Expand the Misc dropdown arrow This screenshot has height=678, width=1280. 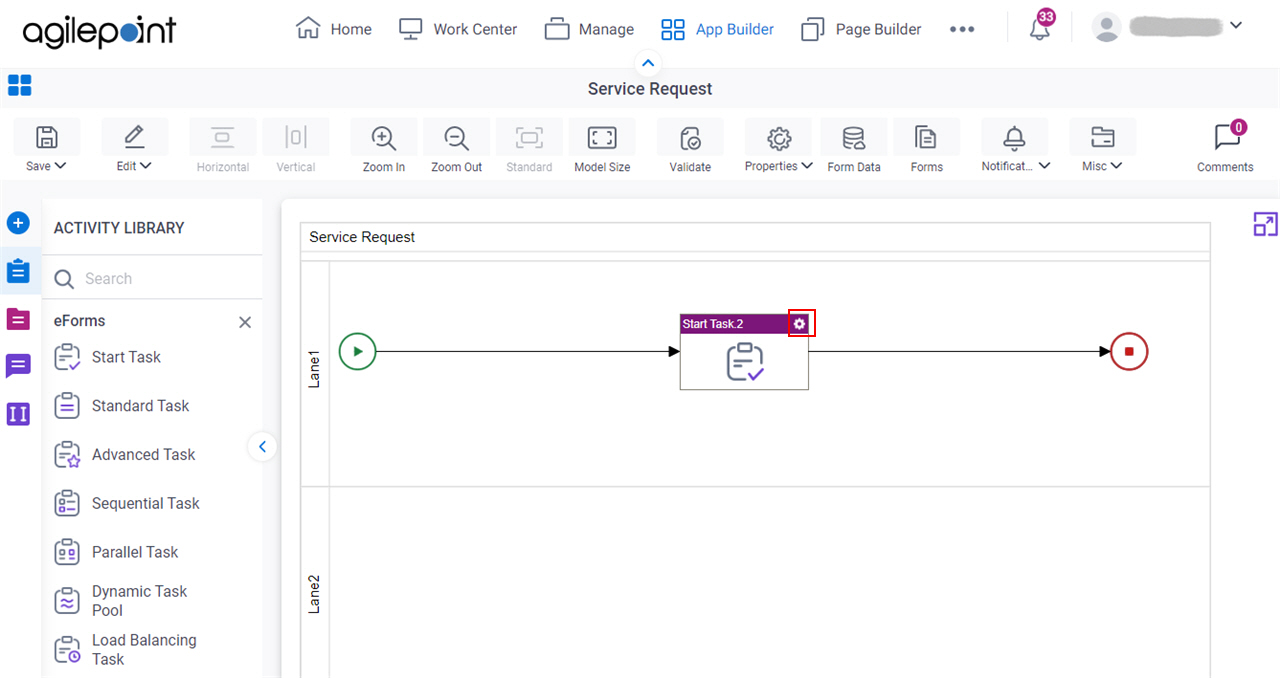(x=1116, y=166)
